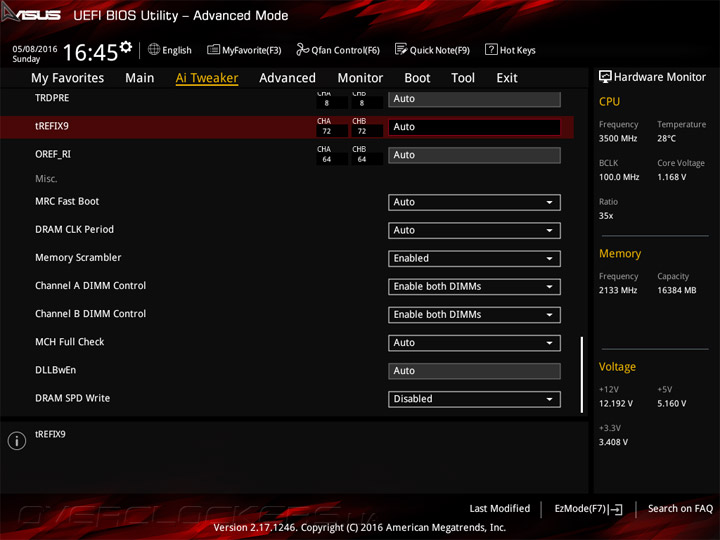The width and height of the screenshot is (720, 540).
Task: Open the MCH Full Check dropdown
Action: click(474, 343)
